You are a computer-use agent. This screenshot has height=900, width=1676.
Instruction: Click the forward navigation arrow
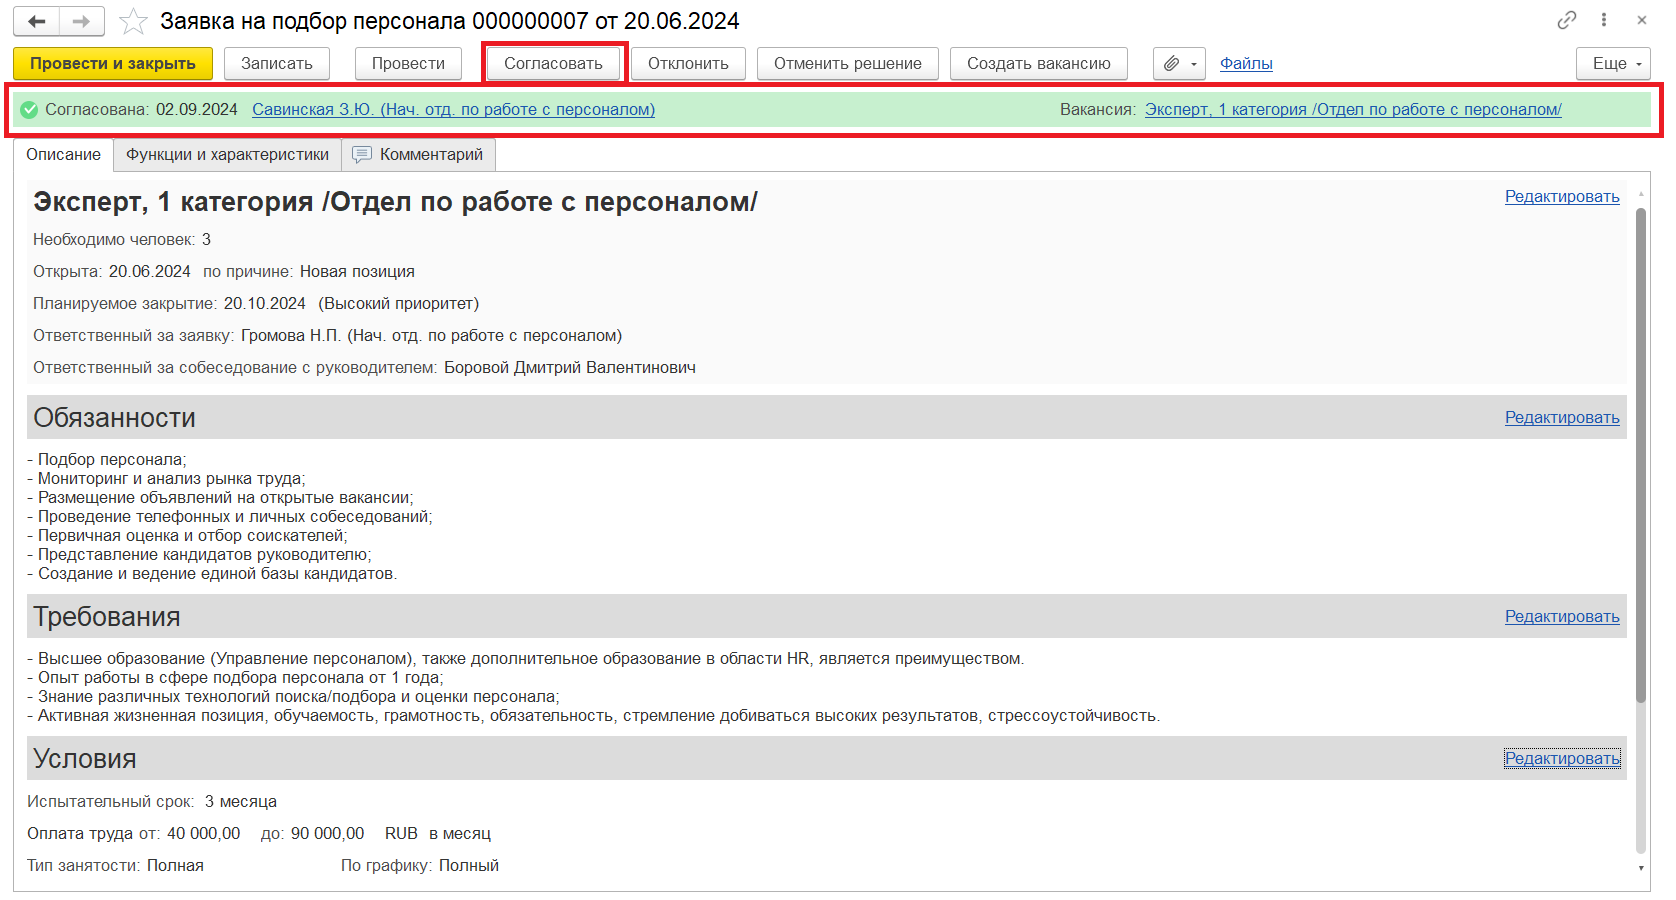[82, 21]
